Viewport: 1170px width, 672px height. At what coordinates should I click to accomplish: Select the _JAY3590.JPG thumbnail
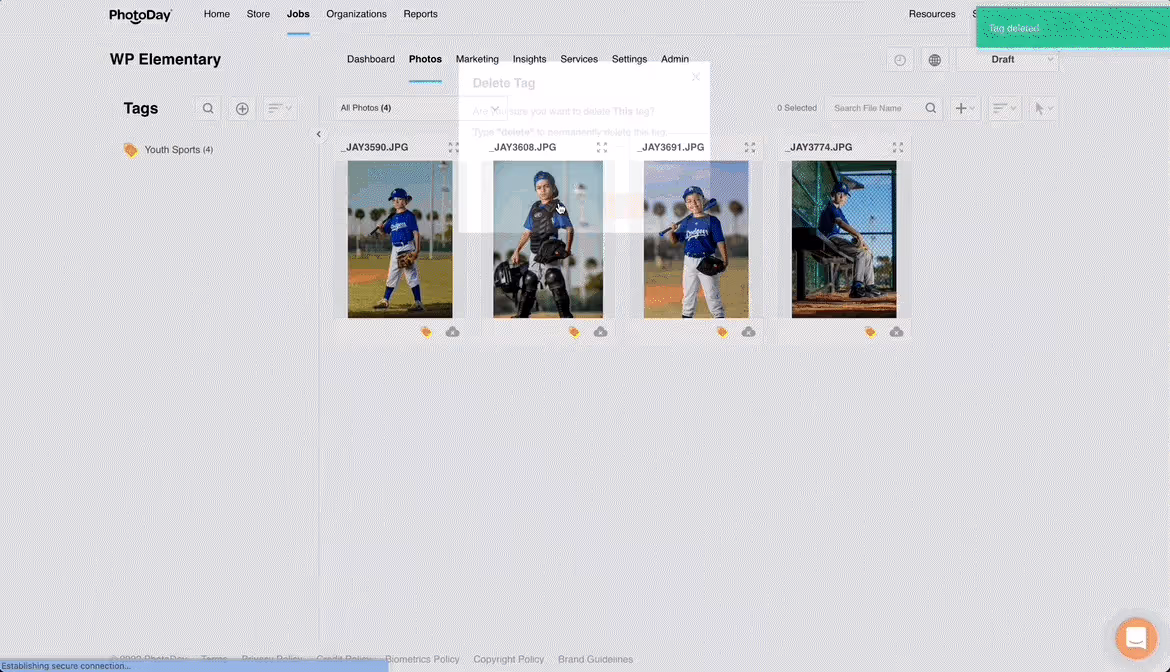click(400, 239)
